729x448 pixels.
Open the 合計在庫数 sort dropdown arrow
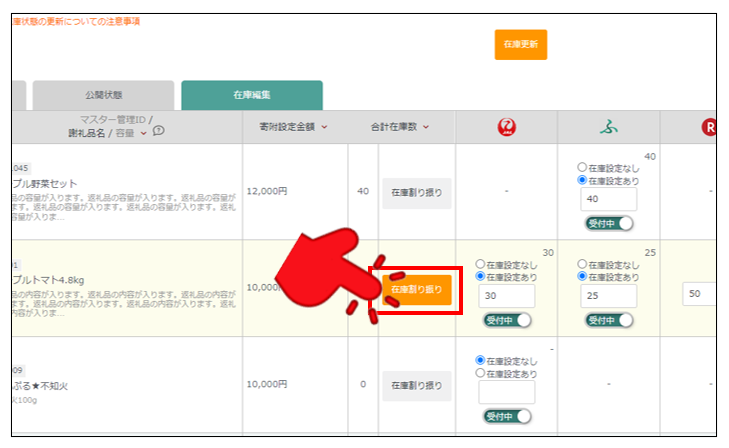pos(426,127)
